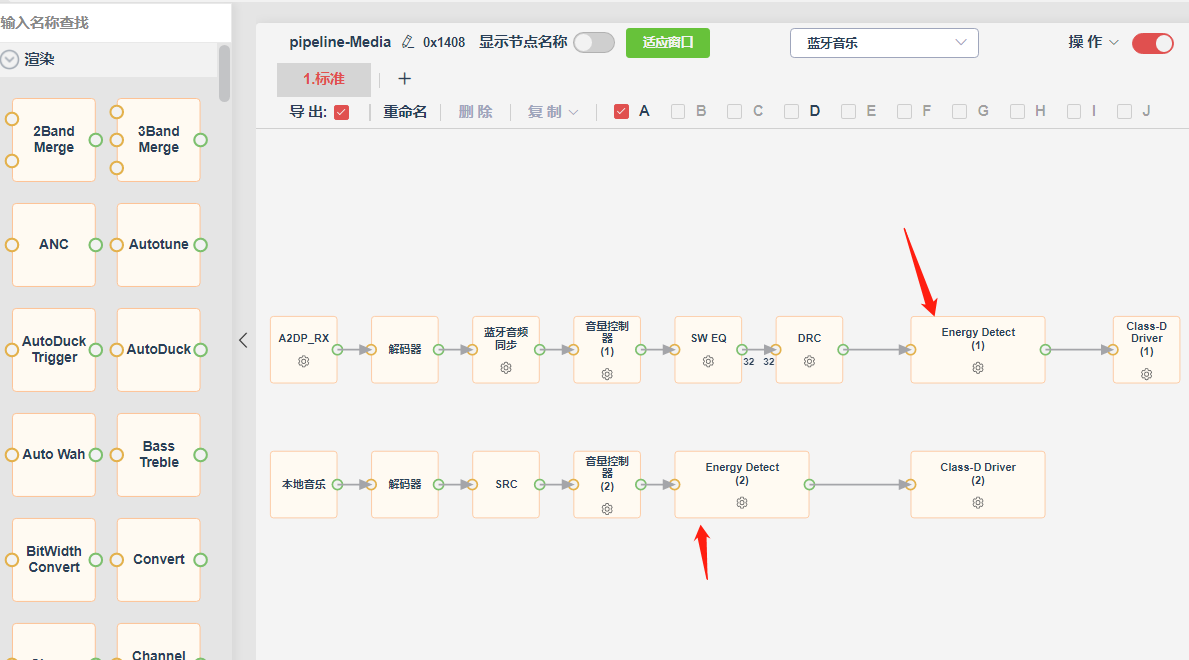Open settings gear on DRC node
The height and width of the screenshot is (660, 1189).
pos(809,362)
